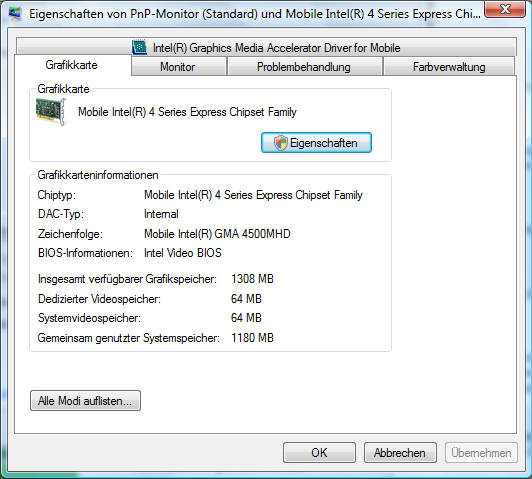
Task: Cancel using the Abbrechen button
Action: 400,453
